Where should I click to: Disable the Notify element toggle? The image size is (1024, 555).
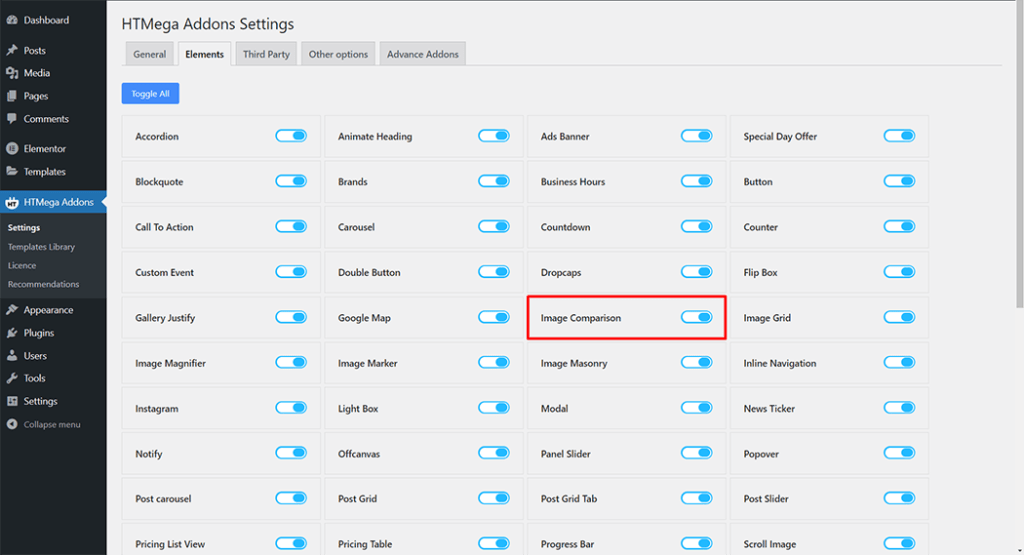point(291,453)
